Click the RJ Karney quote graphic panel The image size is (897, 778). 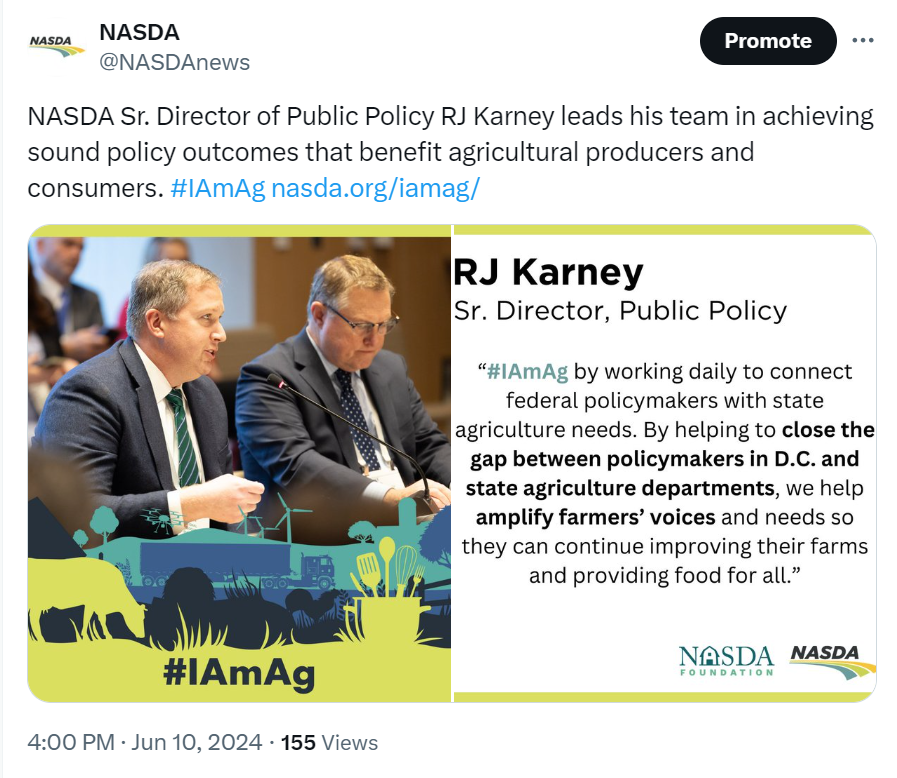(x=665, y=463)
